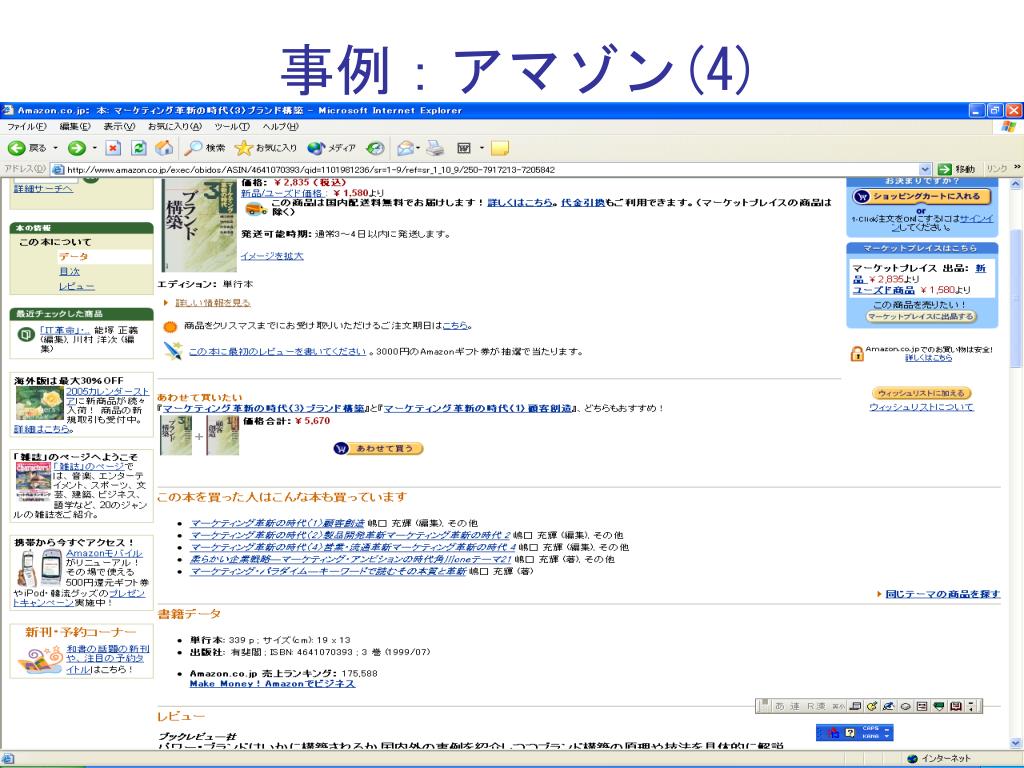Open 柔らかい企業戦略 recommendation link
The image size is (1024, 768).
[351, 560]
